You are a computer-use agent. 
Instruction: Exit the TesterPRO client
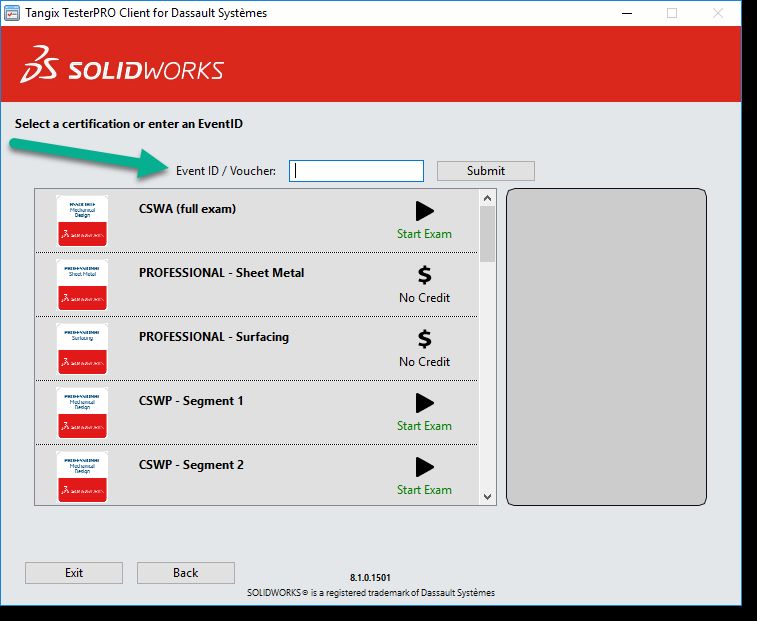[x=74, y=573]
